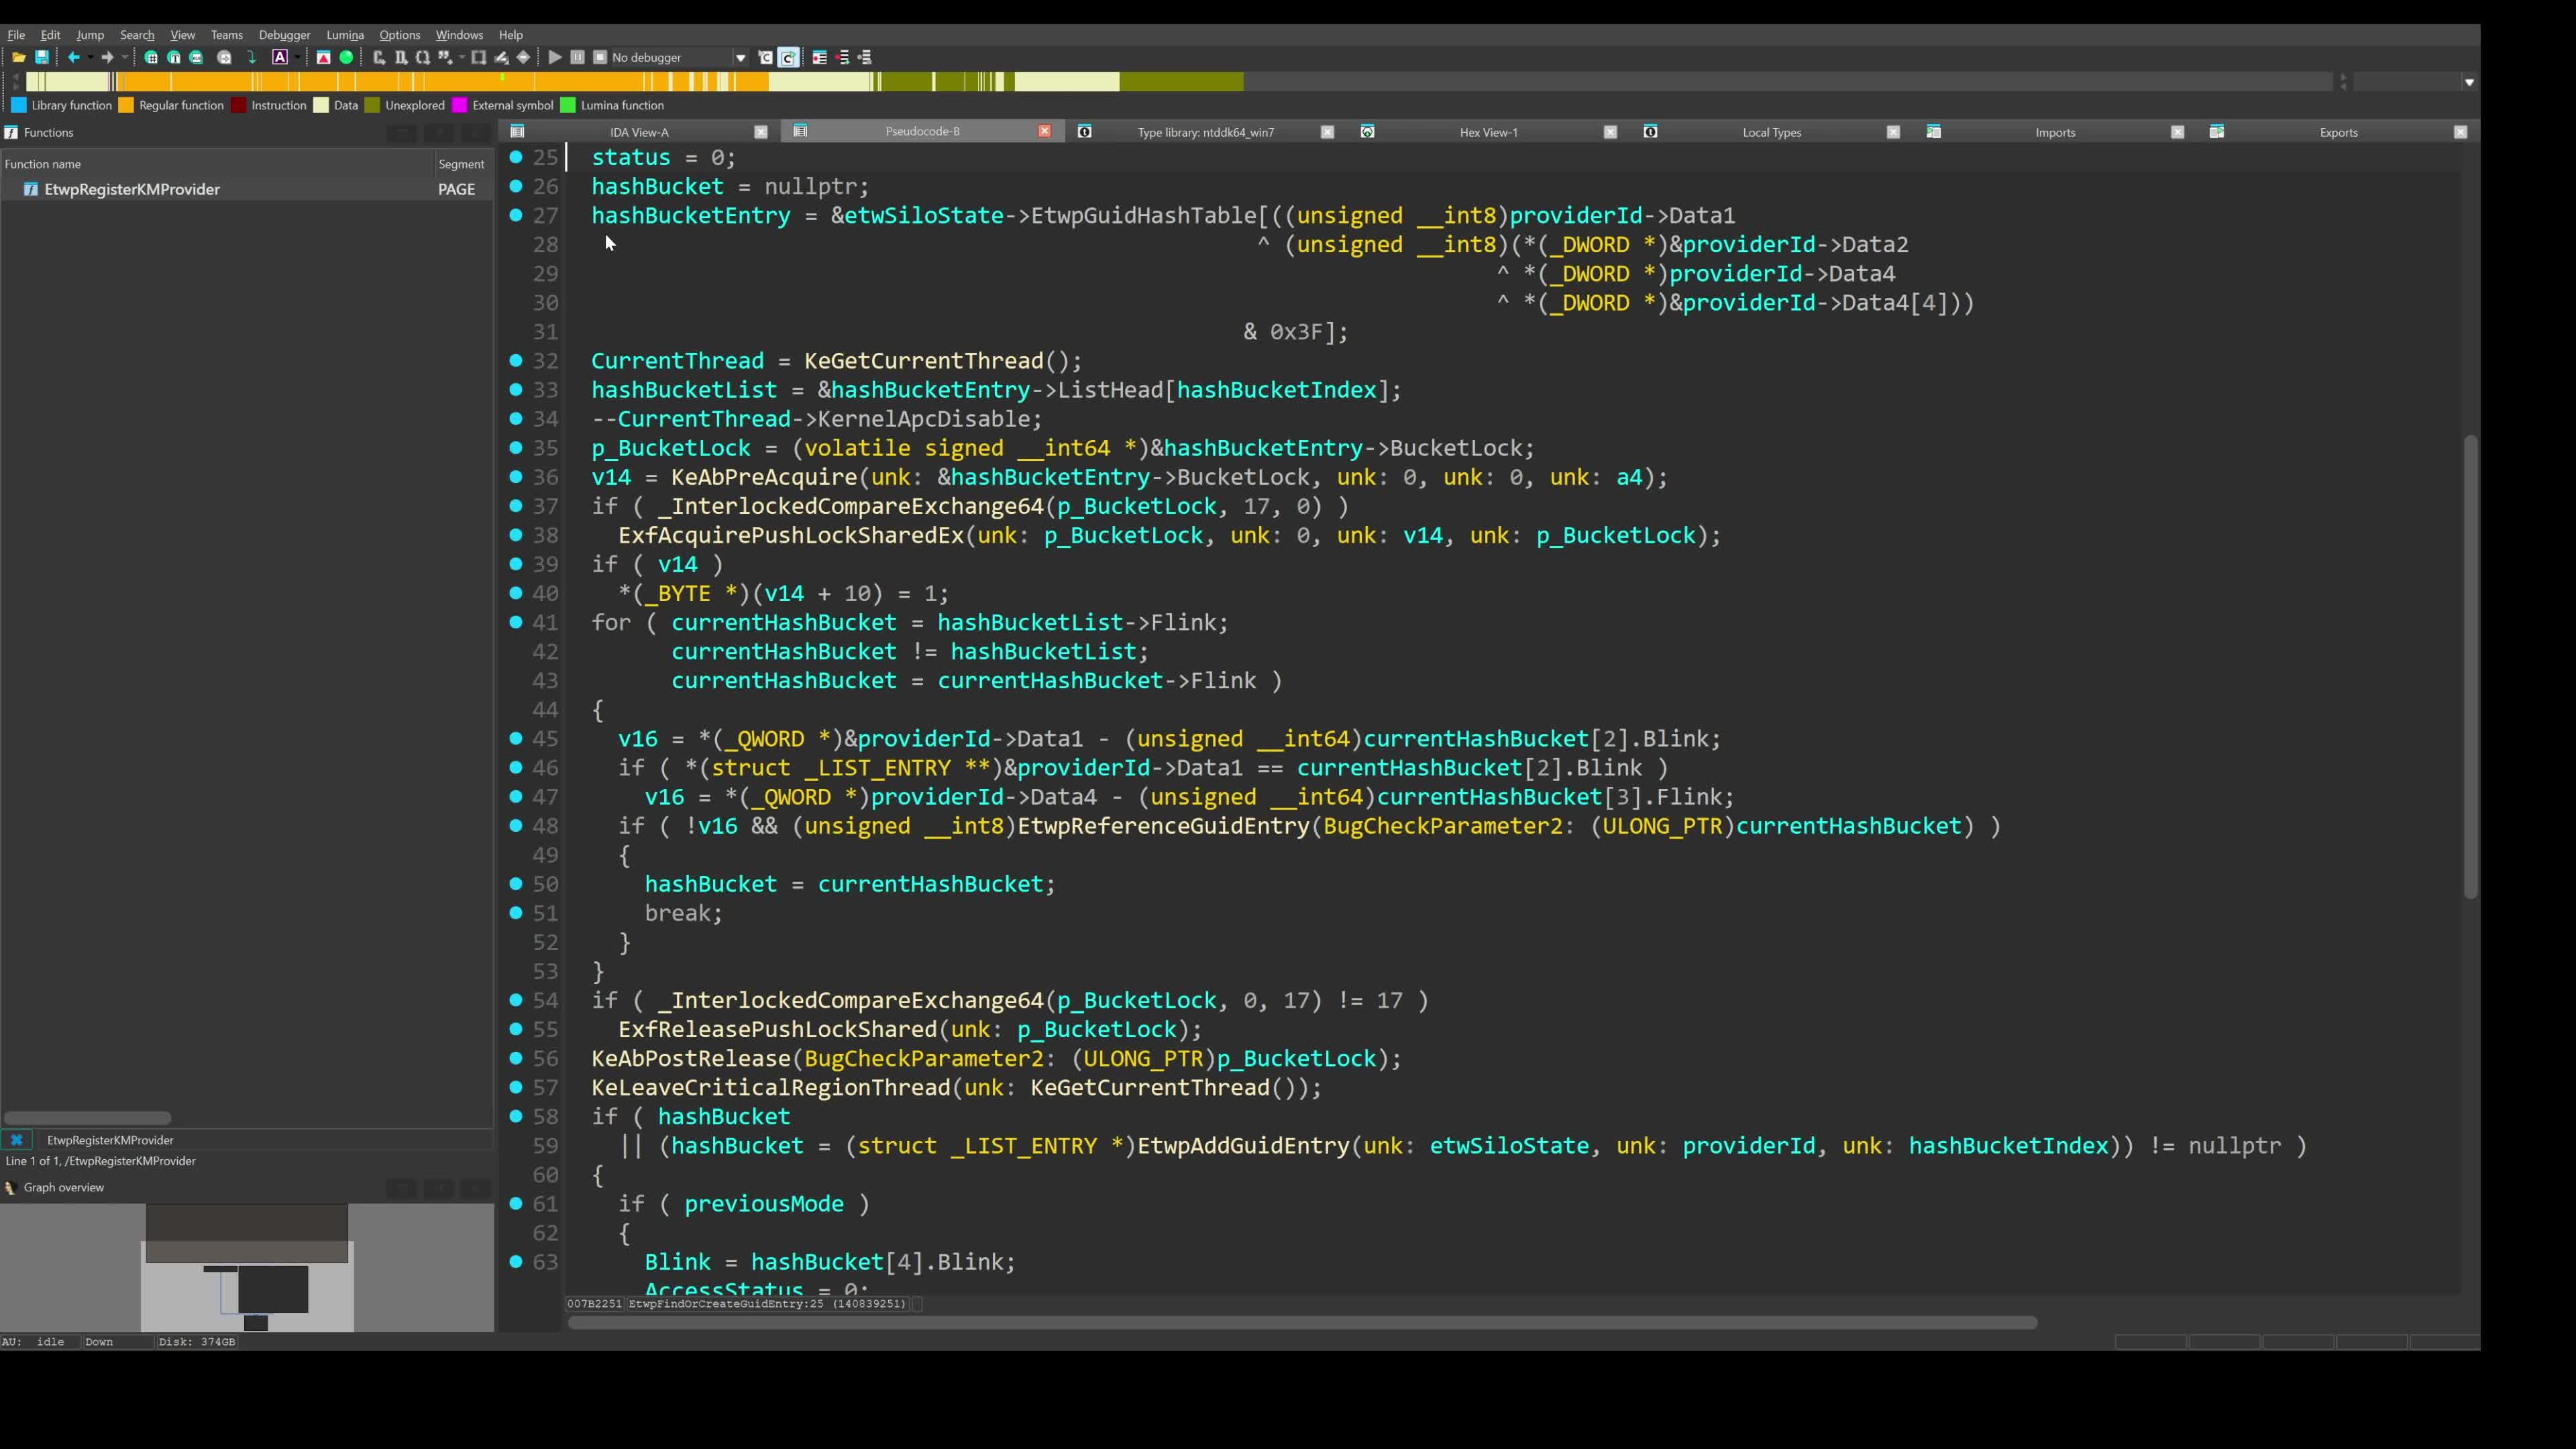Open the Search menu
Screen dimensions: 2576x1449
click(x=137, y=35)
